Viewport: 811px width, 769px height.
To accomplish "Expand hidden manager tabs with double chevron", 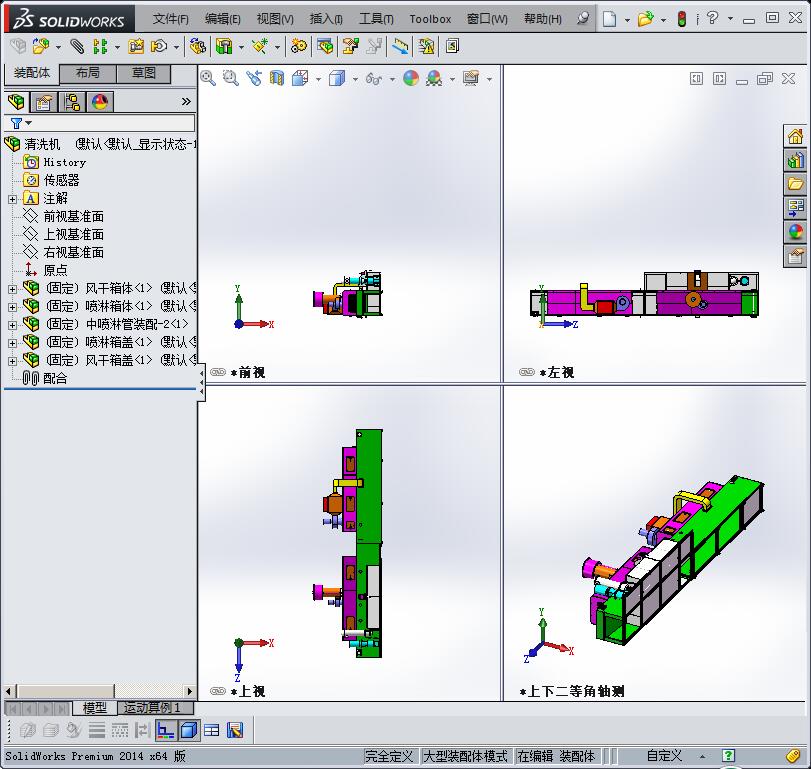I will pyautogui.click(x=186, y=102).
